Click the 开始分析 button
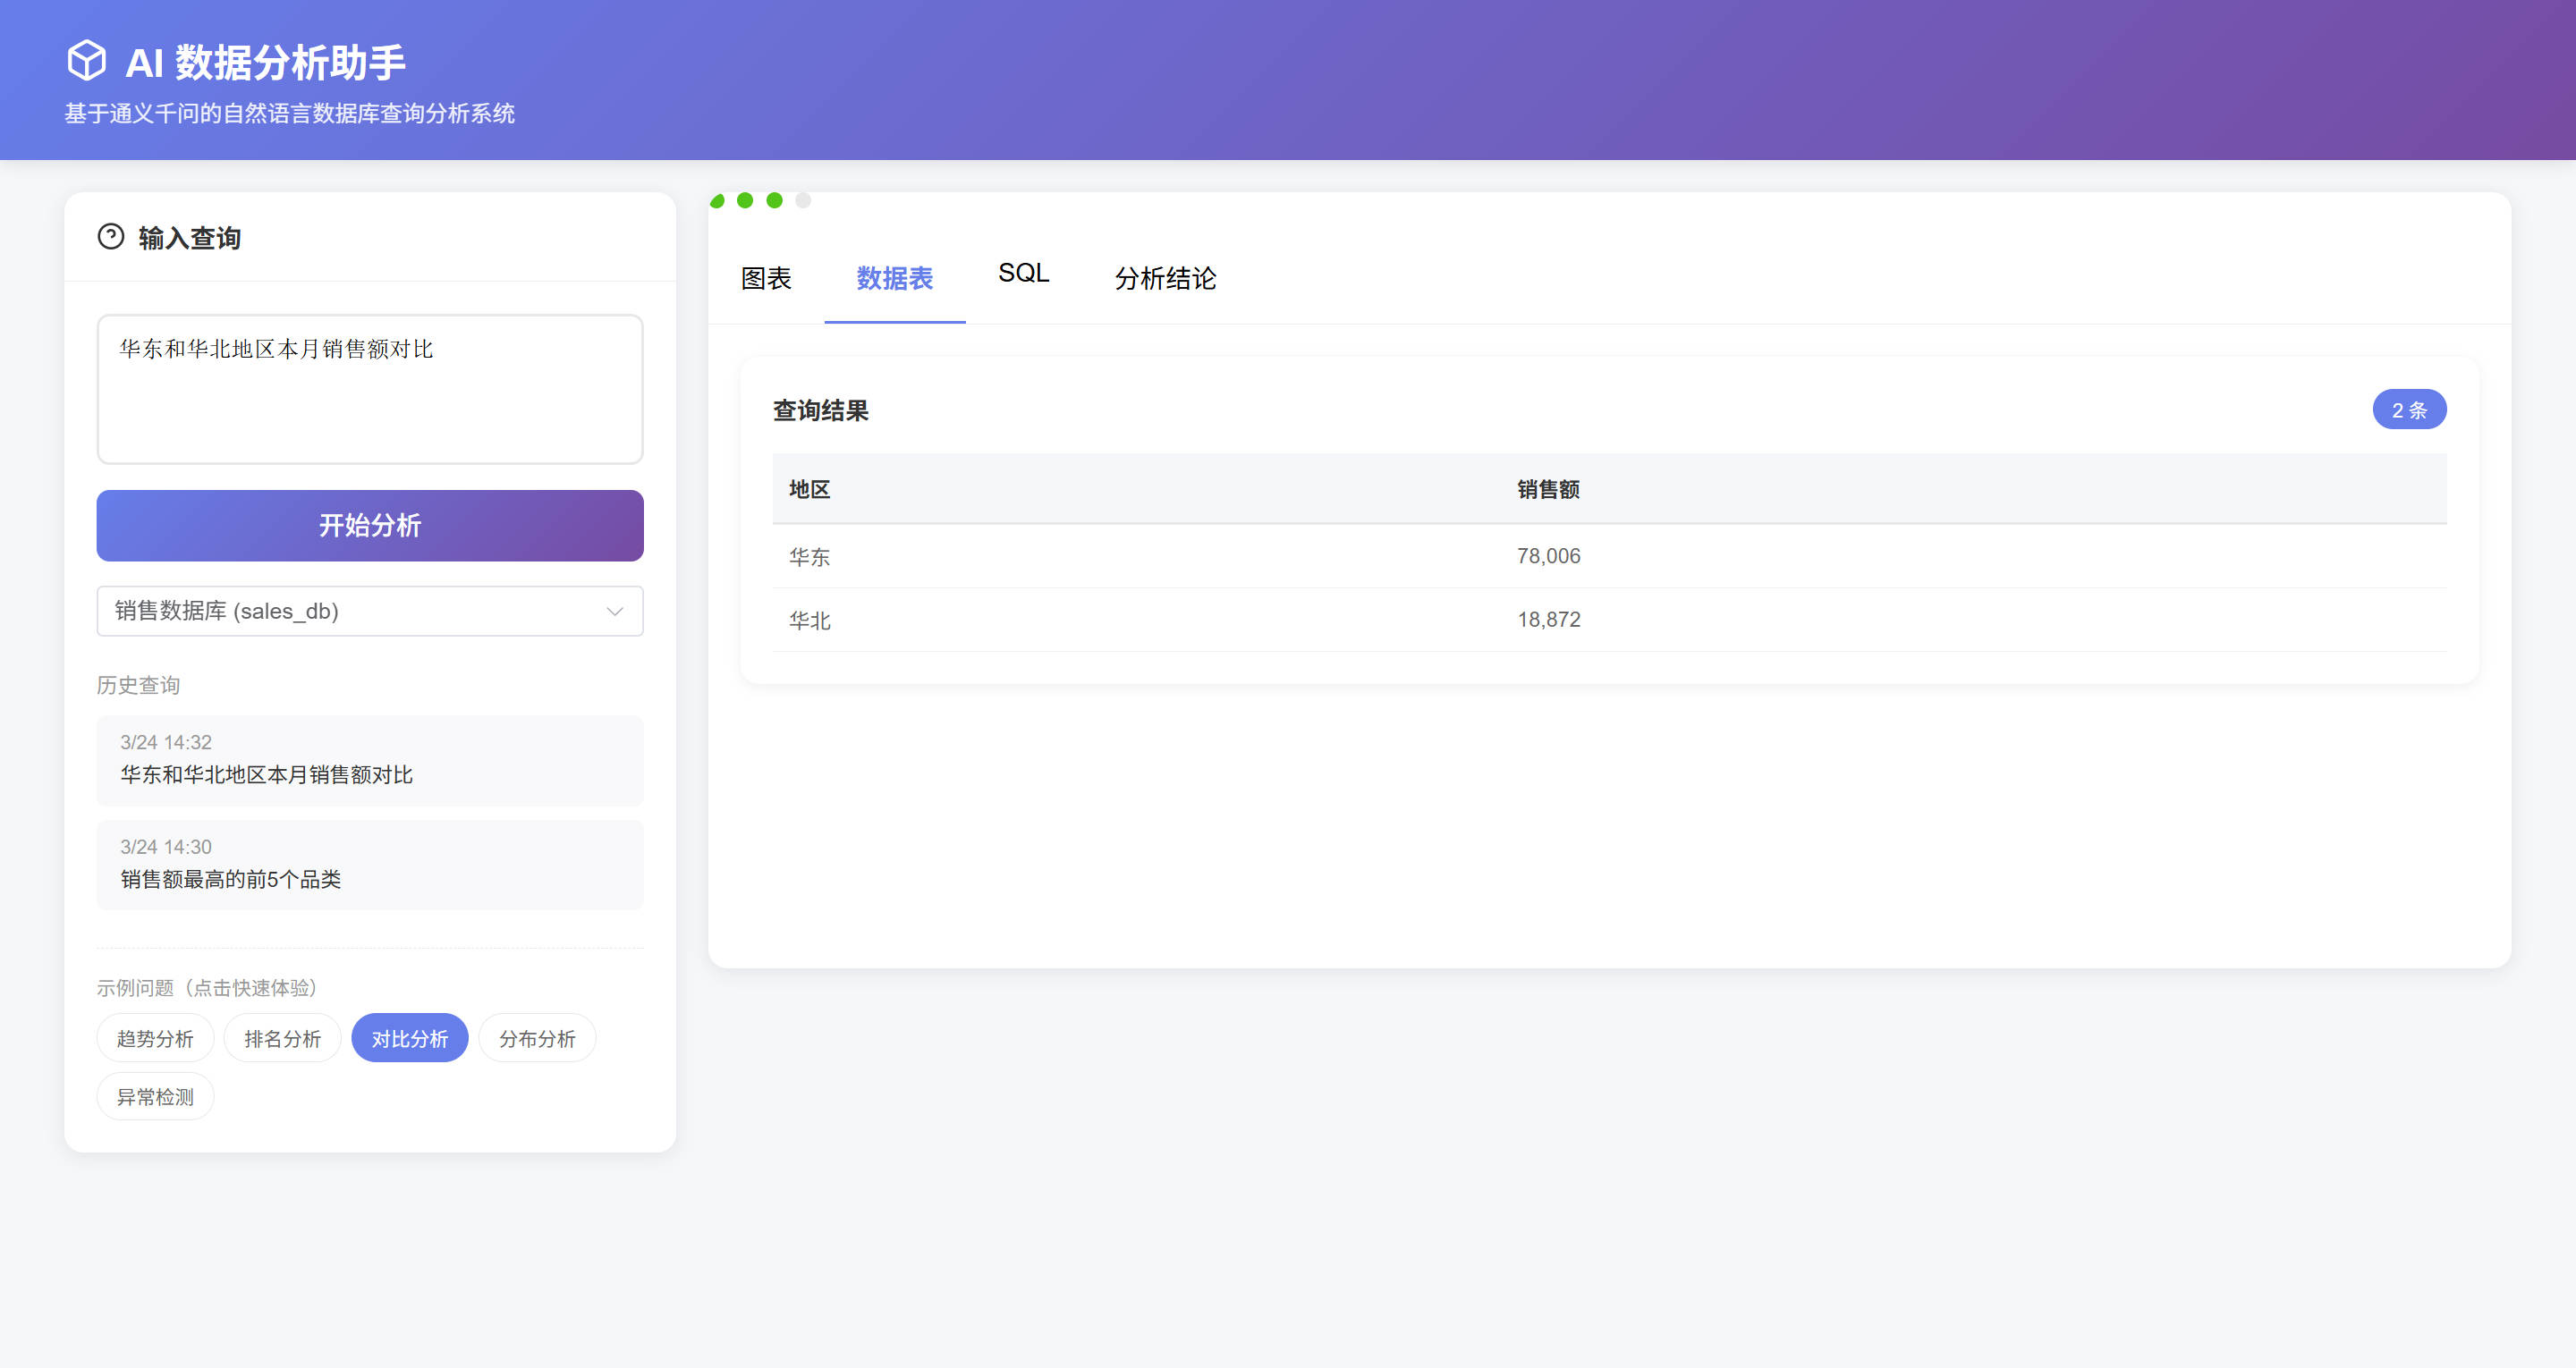The width and height of the screenshot is (2576, 1368). pos(369,525)
